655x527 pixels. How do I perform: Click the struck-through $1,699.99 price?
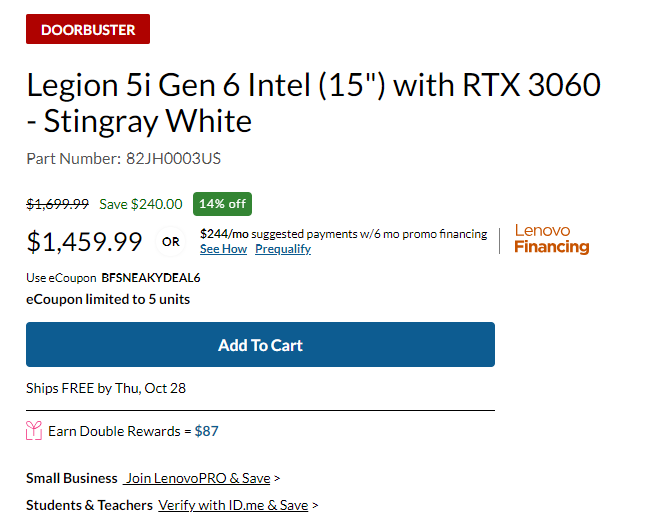point(58,204)
